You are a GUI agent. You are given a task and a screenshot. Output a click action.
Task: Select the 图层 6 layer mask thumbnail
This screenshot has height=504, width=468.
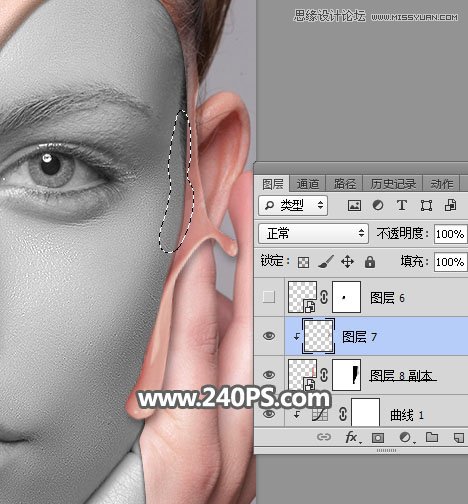(346, 297)
